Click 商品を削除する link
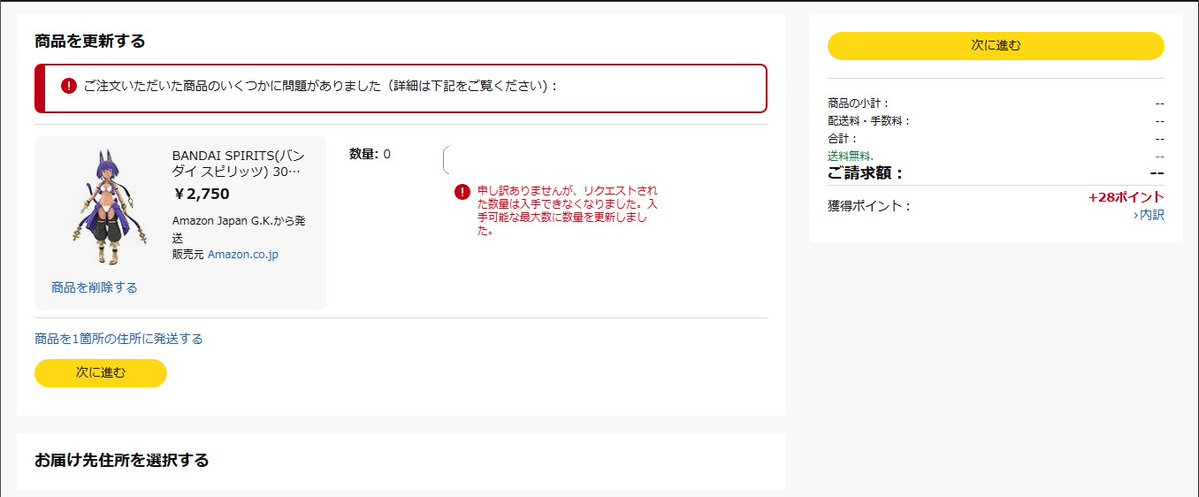The width and height of the screenshot is (1199, 497). point(94,287)
